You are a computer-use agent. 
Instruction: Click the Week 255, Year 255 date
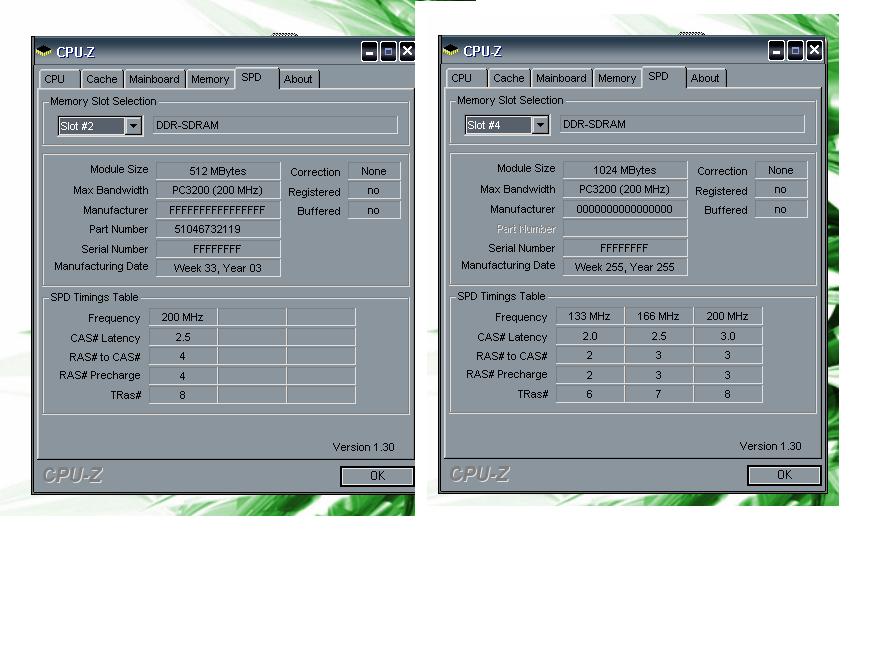coord(625,267)
